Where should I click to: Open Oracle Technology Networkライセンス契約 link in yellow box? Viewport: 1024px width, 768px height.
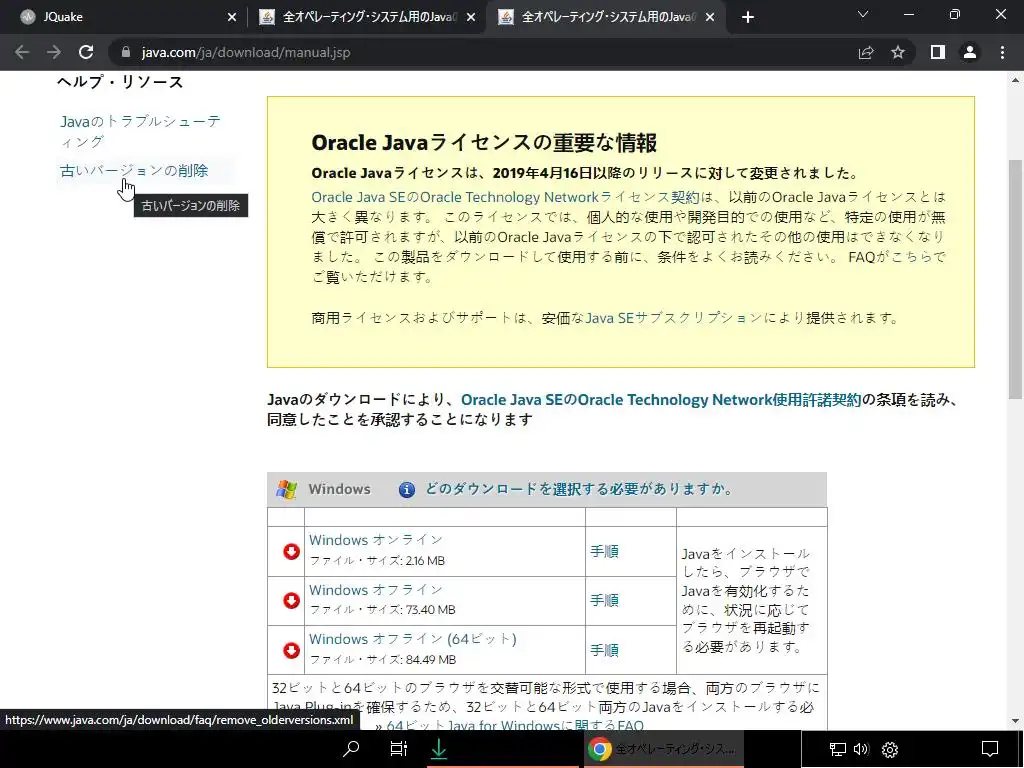(x=505, y=197)
